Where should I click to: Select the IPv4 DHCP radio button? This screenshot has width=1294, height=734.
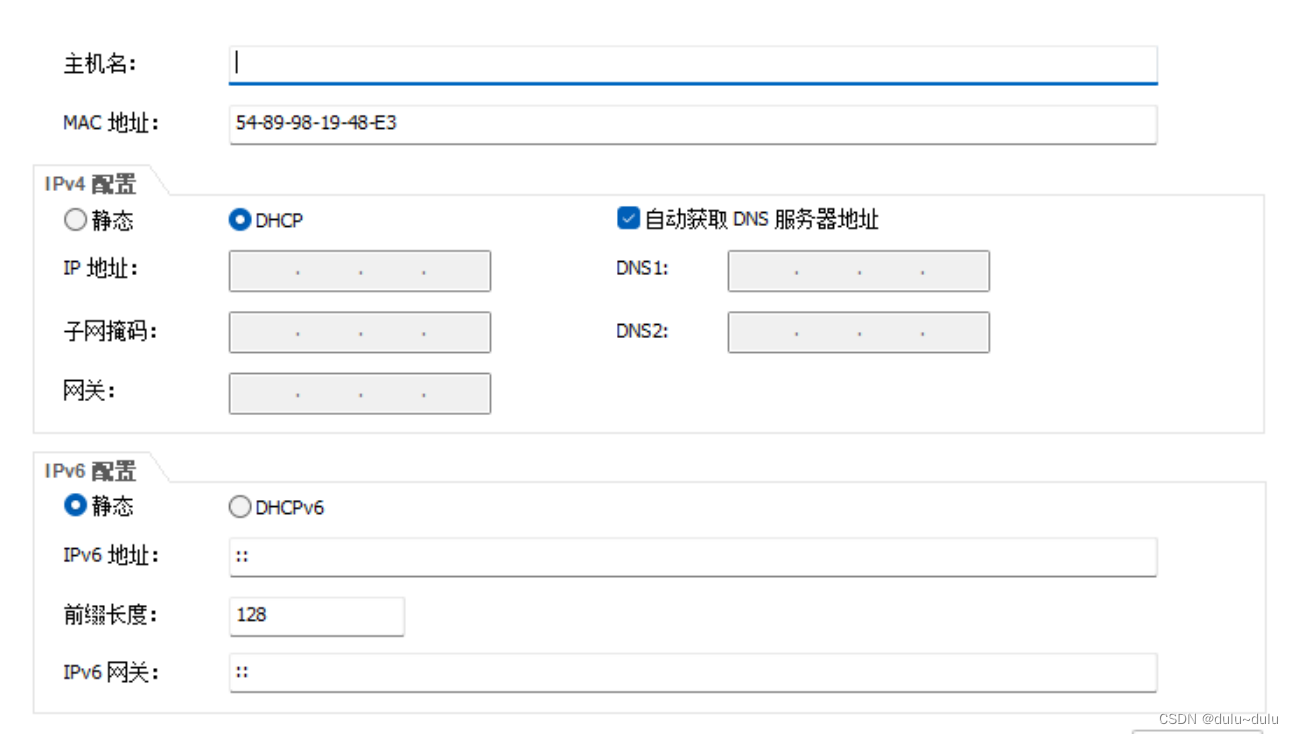(240, 220)
